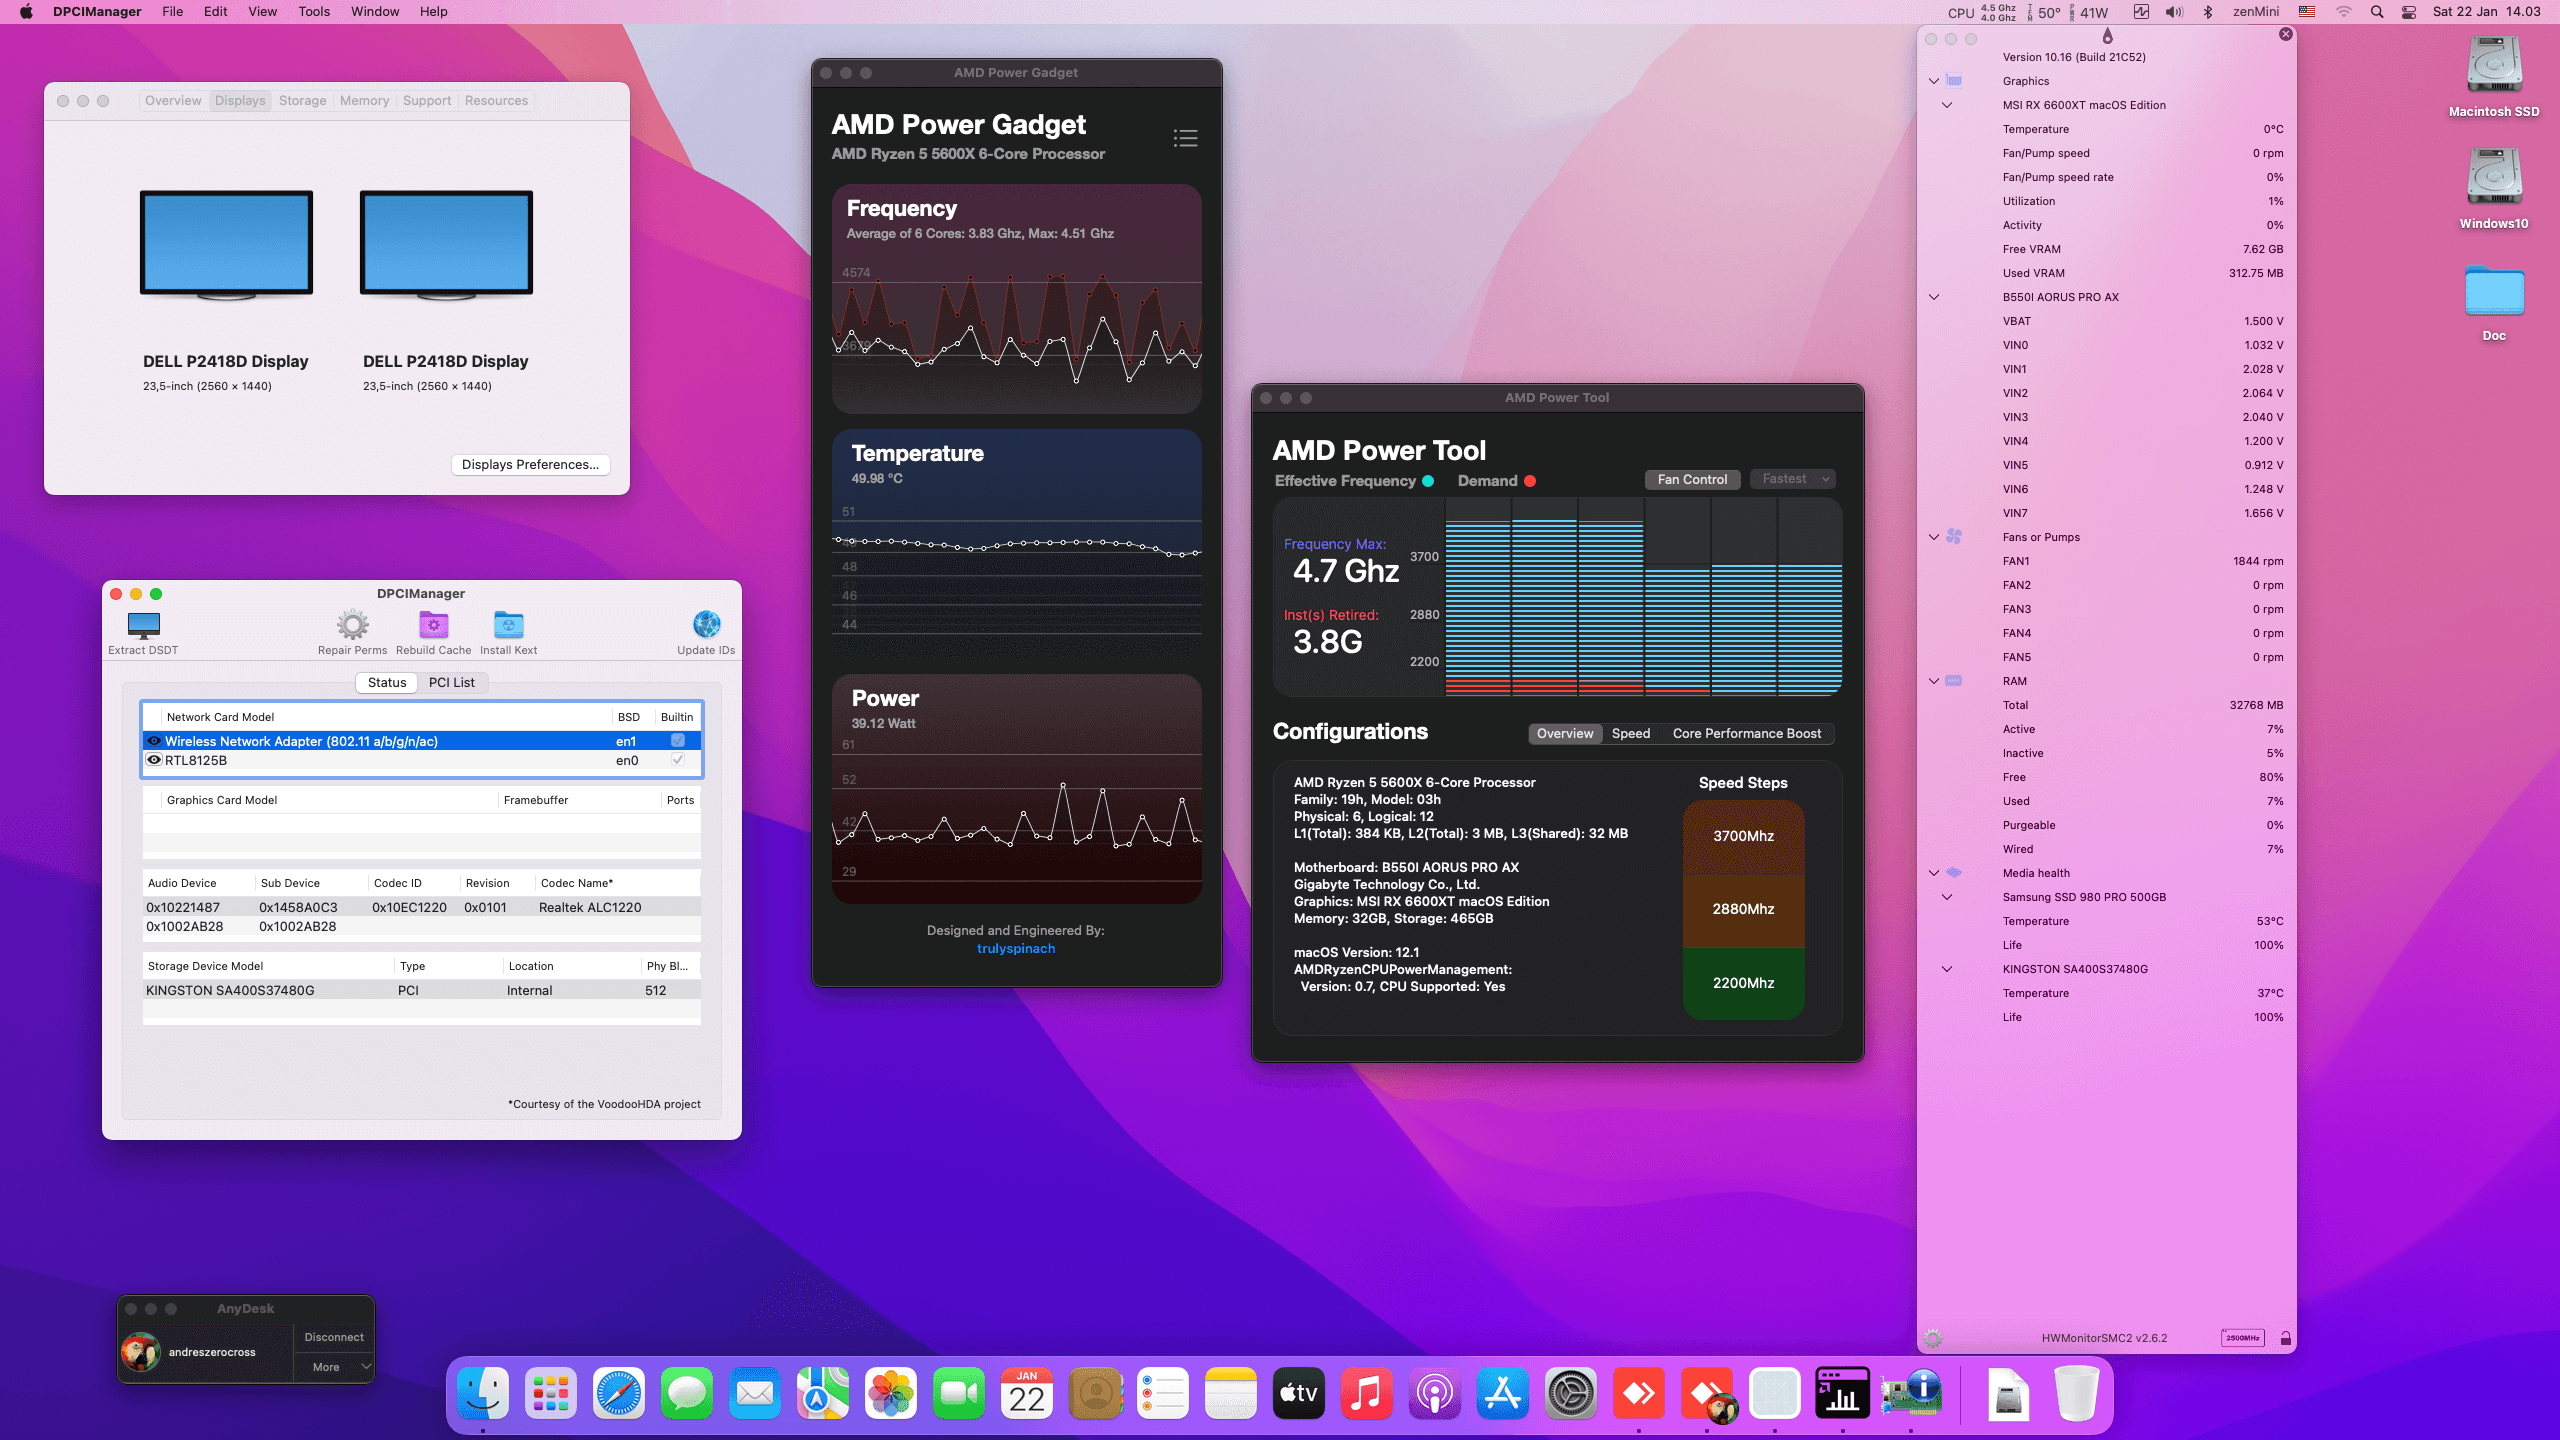
Task: Open Macintosh SSD drive icon on desktop
Action: pyautogui.click(x=2494, y=66)
